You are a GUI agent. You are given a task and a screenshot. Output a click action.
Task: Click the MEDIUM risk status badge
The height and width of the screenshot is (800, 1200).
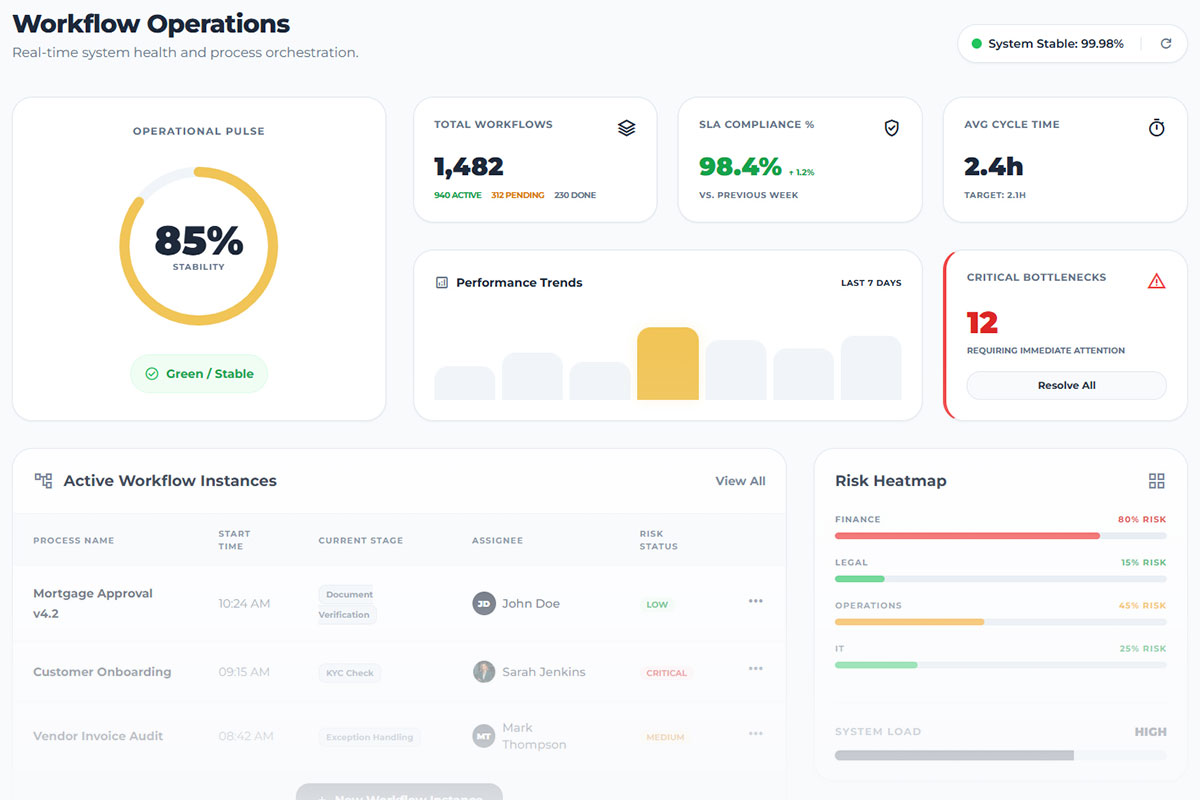[666, 737]
